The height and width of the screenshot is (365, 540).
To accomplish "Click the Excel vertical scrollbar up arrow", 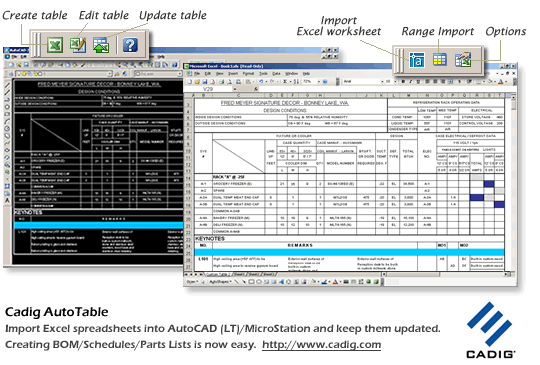I will coord(513,97).
